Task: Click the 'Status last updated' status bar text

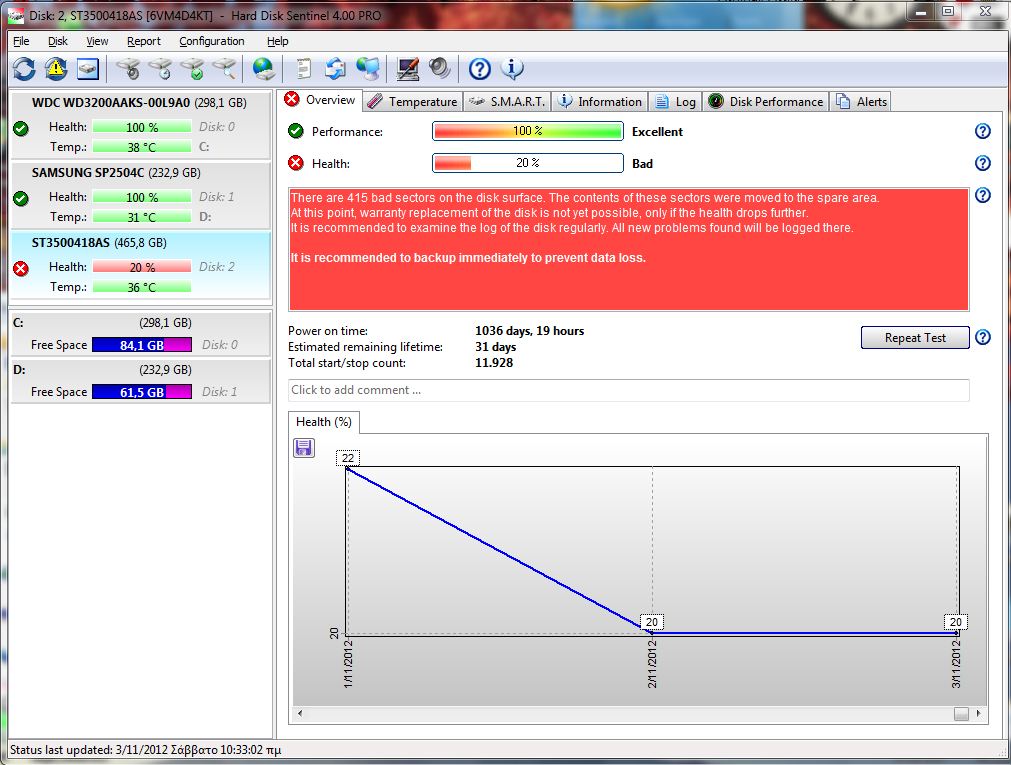Action: click(x=145, y=750)
